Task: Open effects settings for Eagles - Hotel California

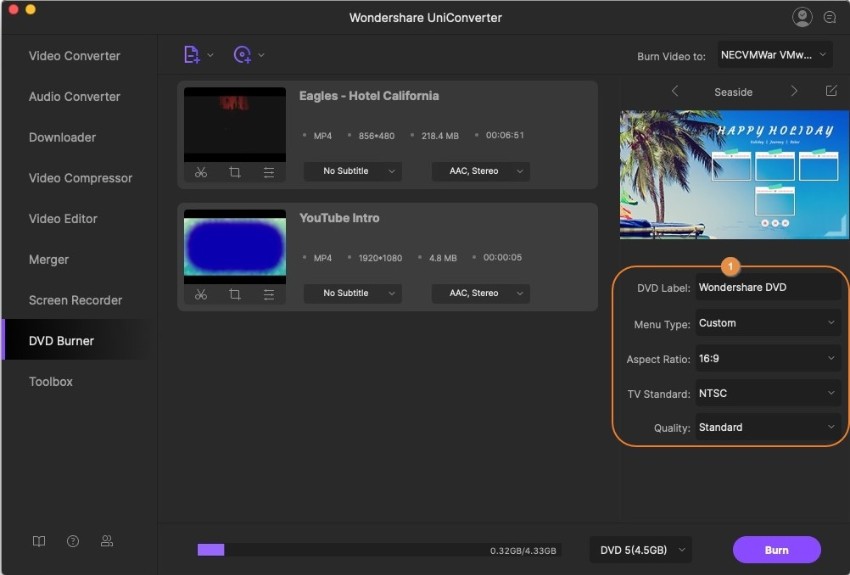Action: (x=268, y=172)
